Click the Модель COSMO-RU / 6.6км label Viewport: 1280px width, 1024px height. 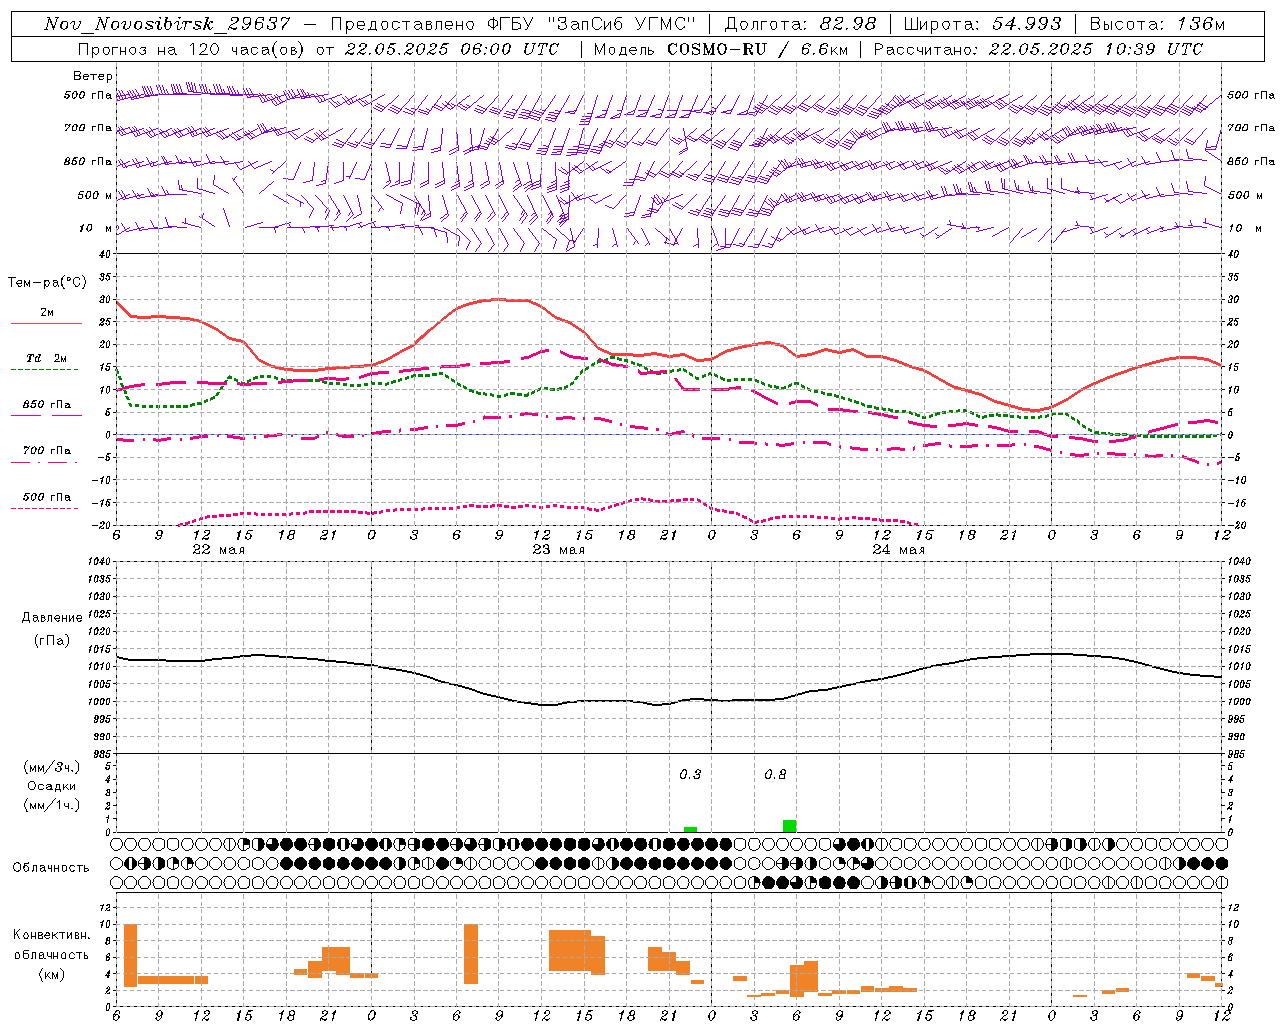(720, 49)
